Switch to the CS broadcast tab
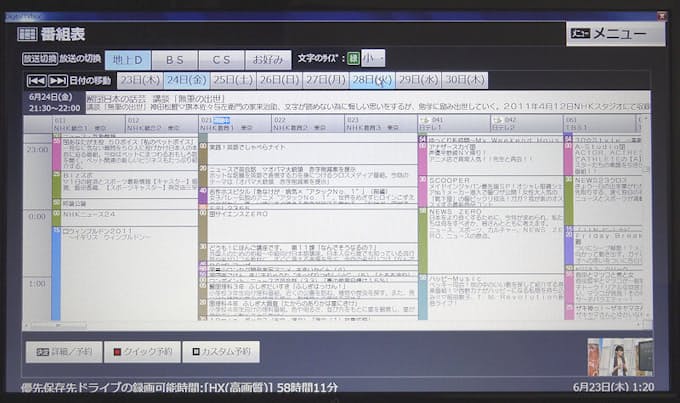Viewport: 680px width, 403px height. click(x=220, y=60)
